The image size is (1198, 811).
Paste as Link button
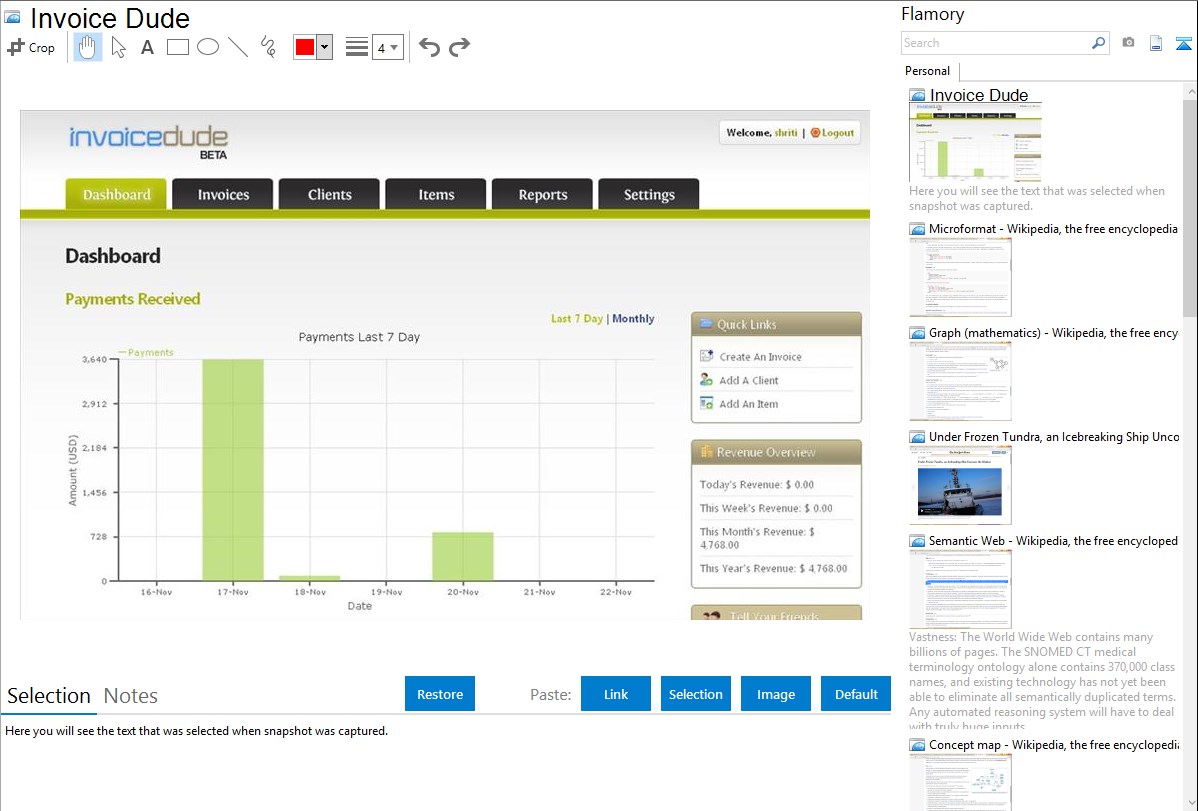pyautogui.click(x=616, y=694)
